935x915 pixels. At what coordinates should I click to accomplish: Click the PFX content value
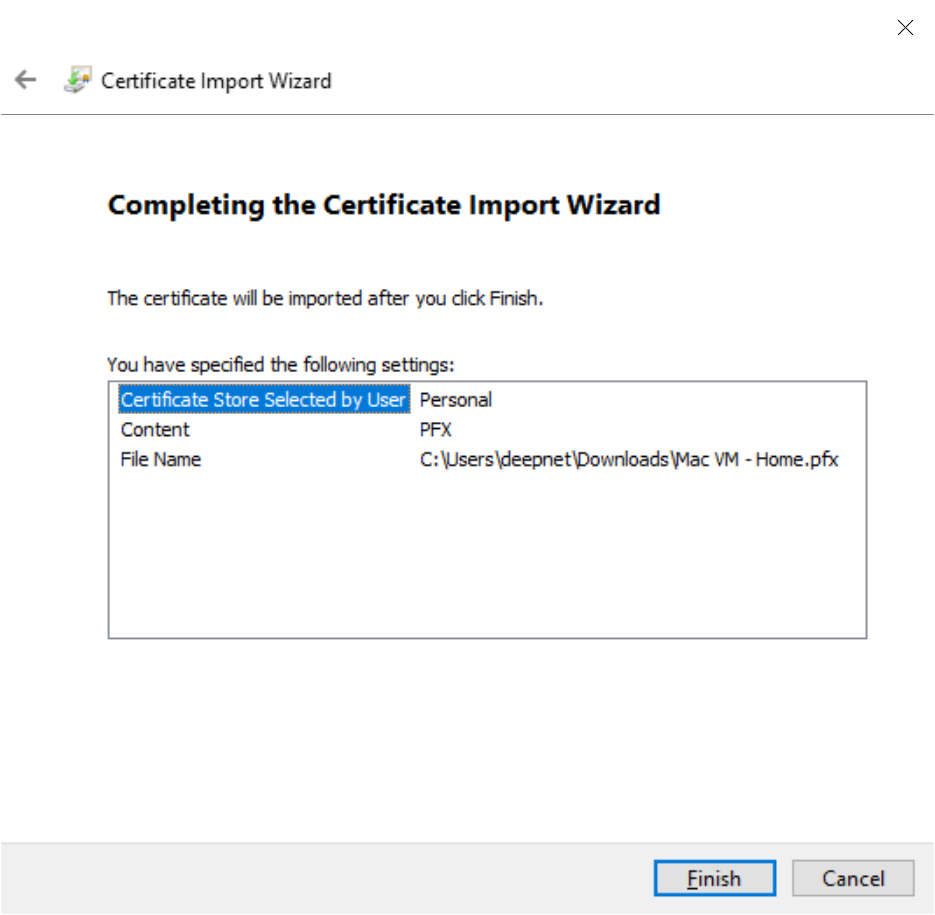436,430
